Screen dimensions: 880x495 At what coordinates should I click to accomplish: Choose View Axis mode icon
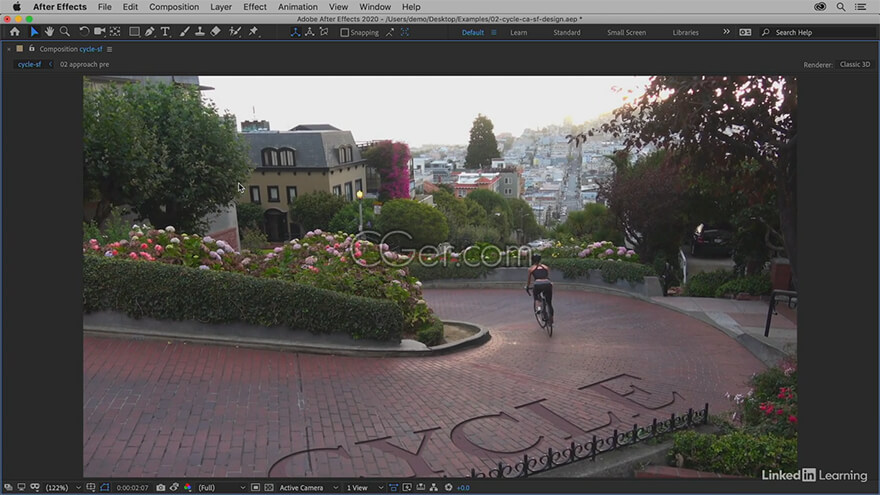[324, 33]
